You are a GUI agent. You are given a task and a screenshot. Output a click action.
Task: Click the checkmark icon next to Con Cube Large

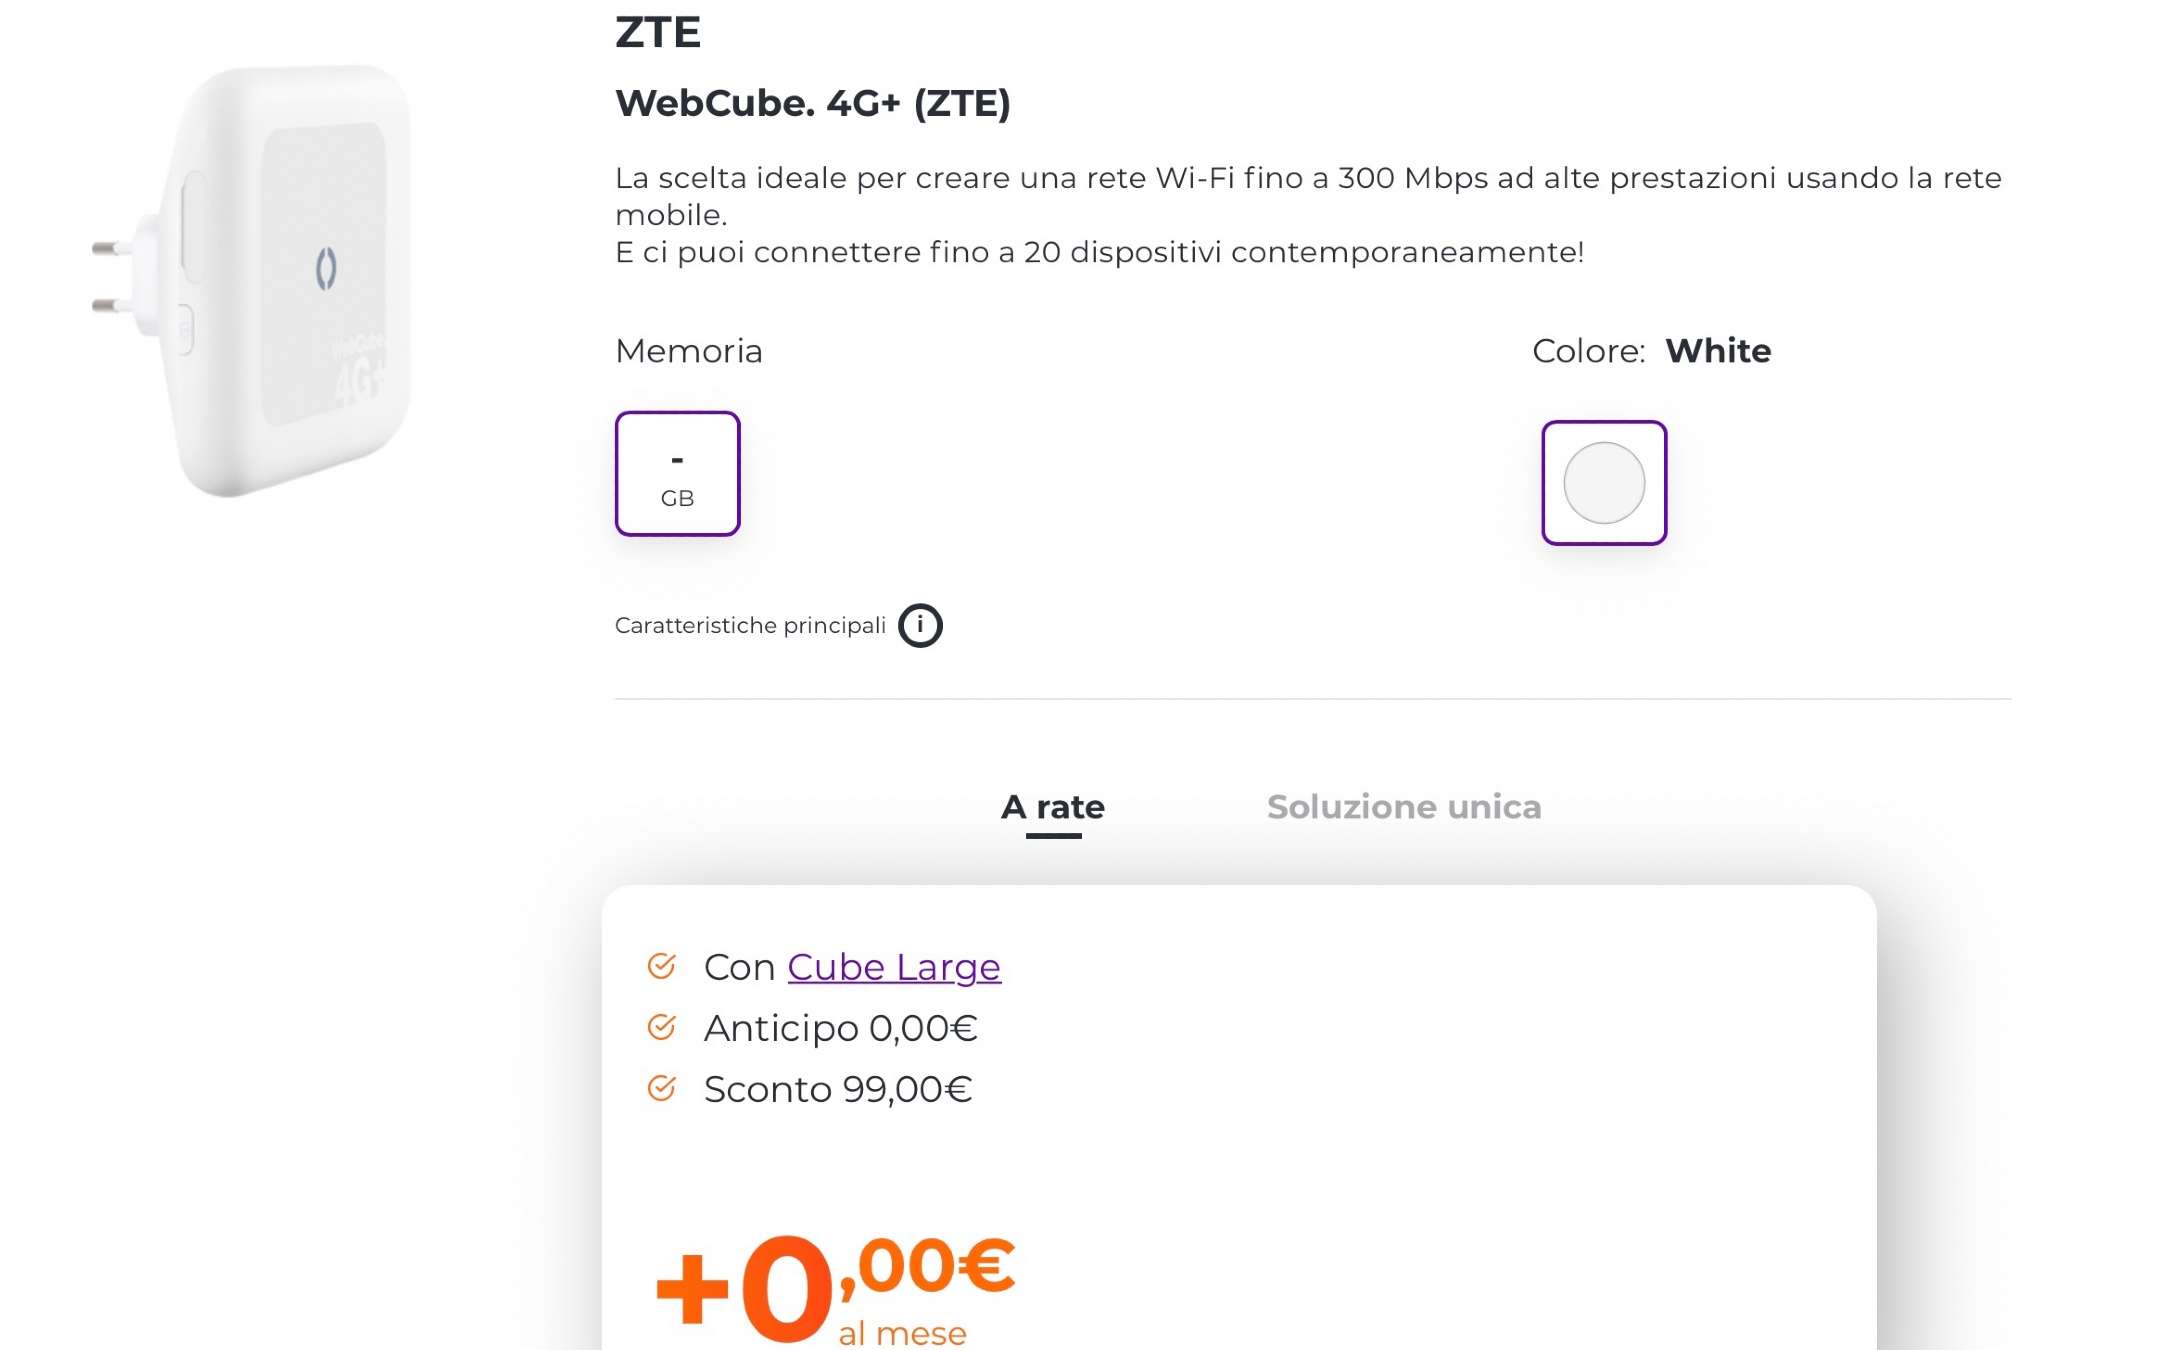[661, 966]
